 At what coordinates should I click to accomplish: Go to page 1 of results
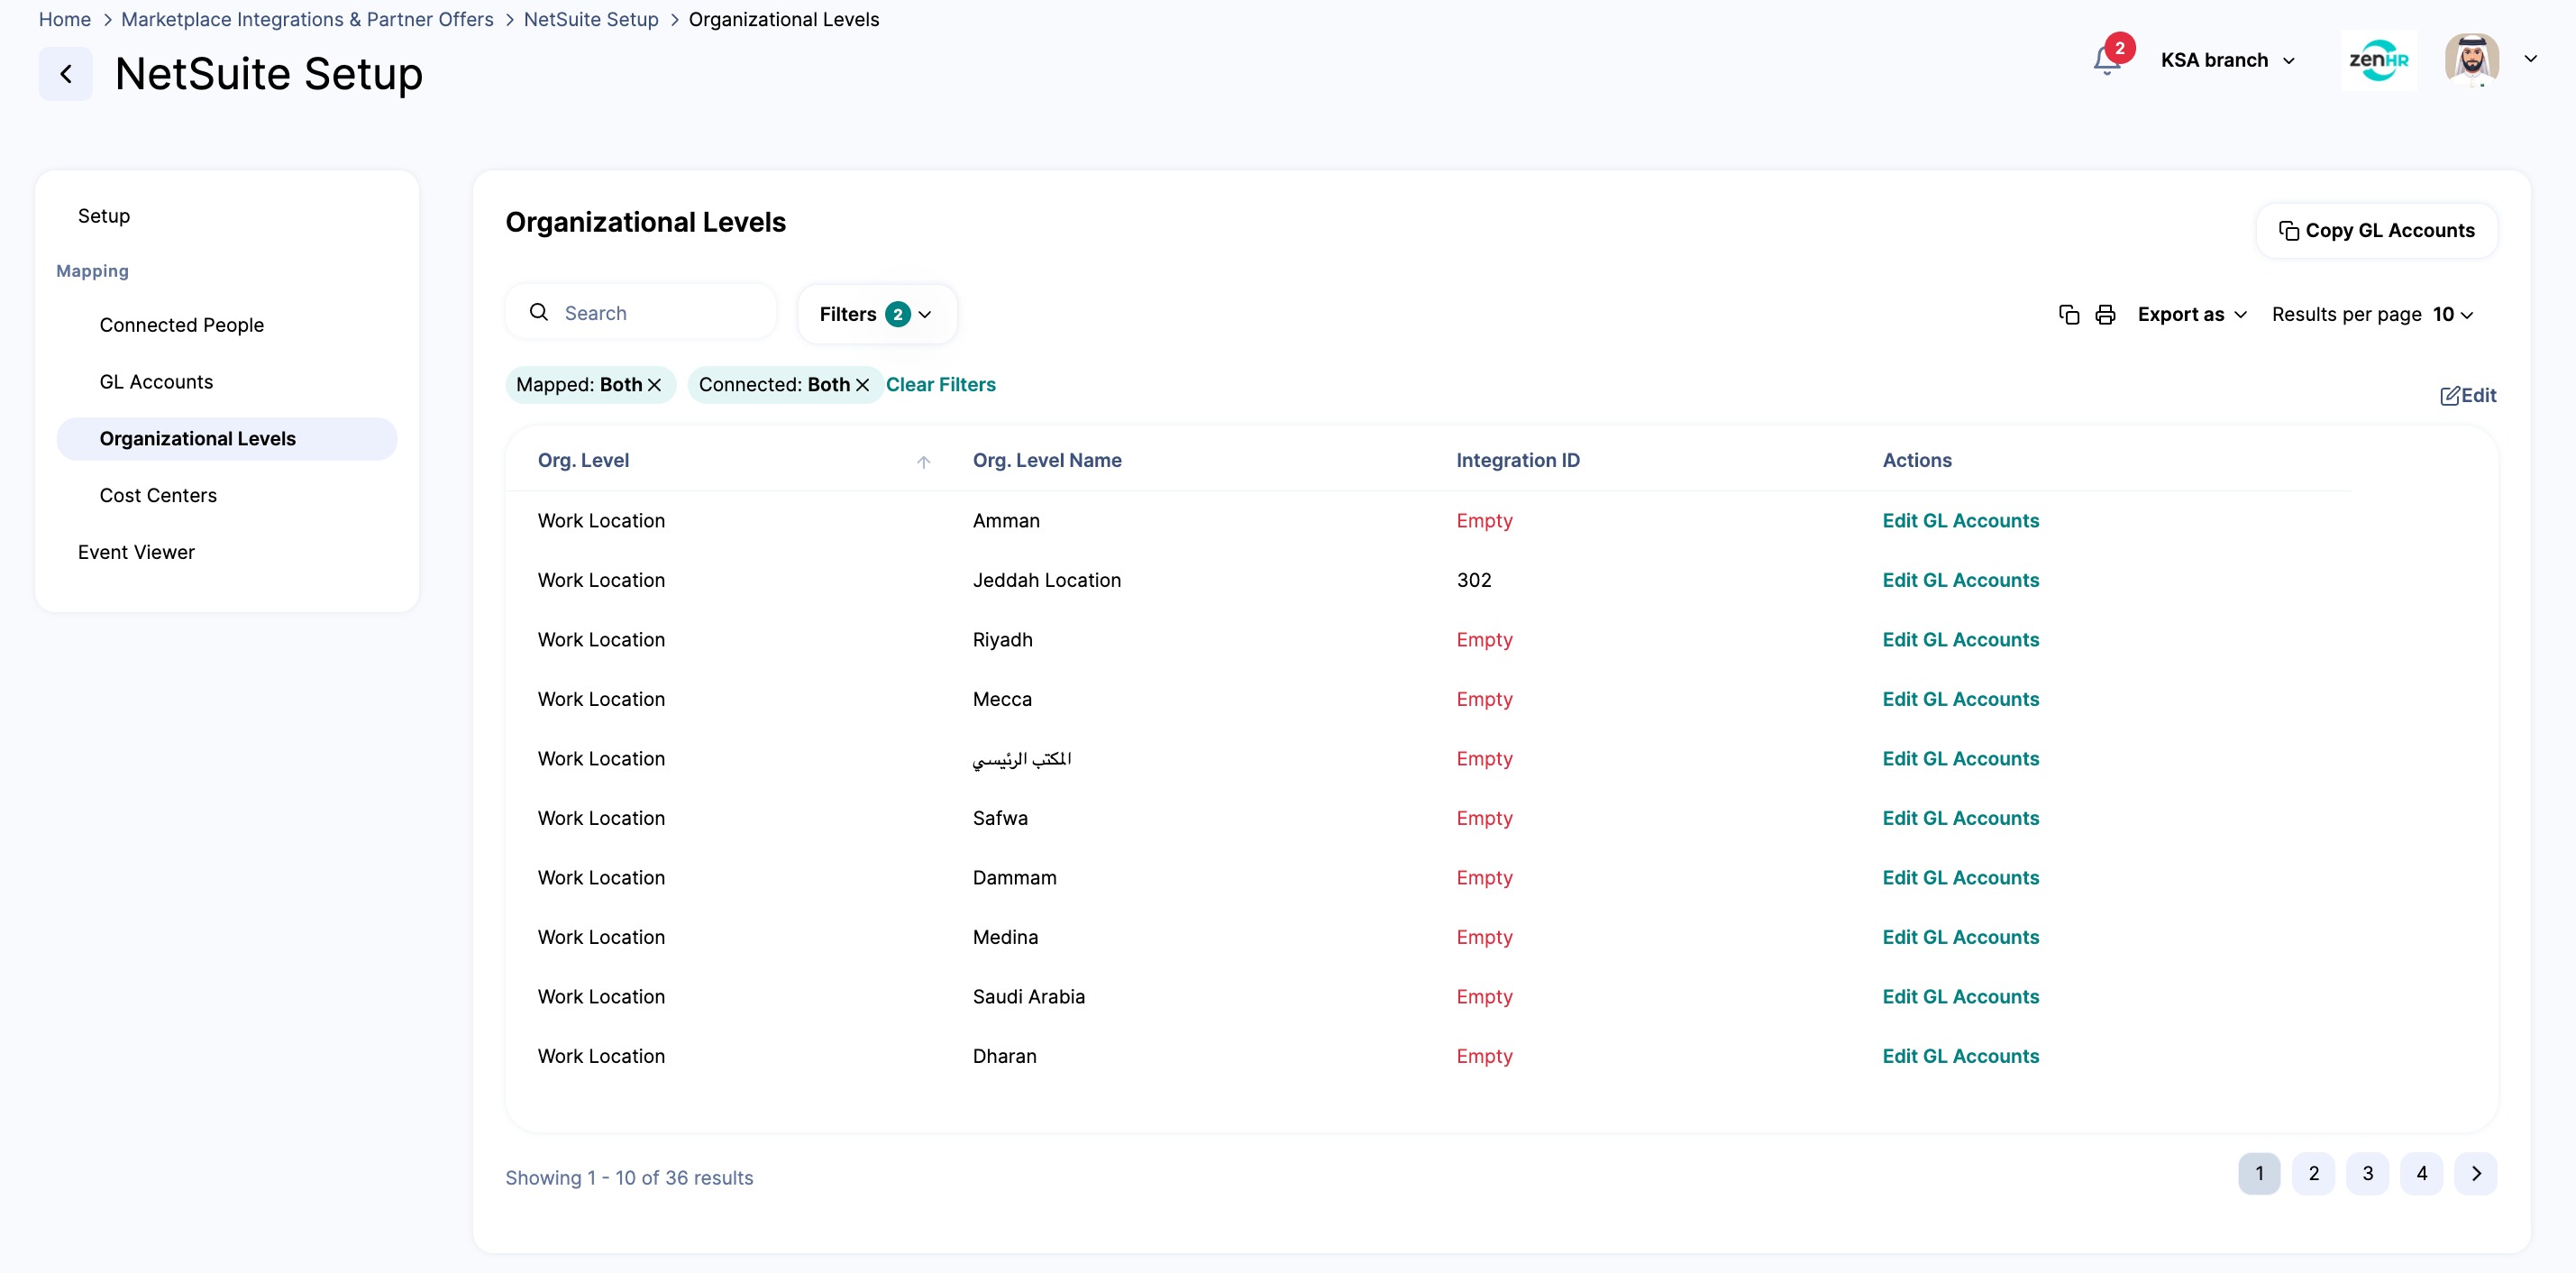point(2258,1173)
